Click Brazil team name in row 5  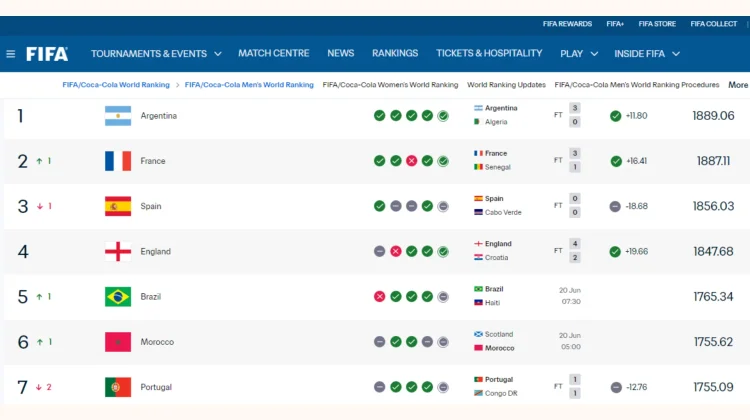[x=150, y=297]
